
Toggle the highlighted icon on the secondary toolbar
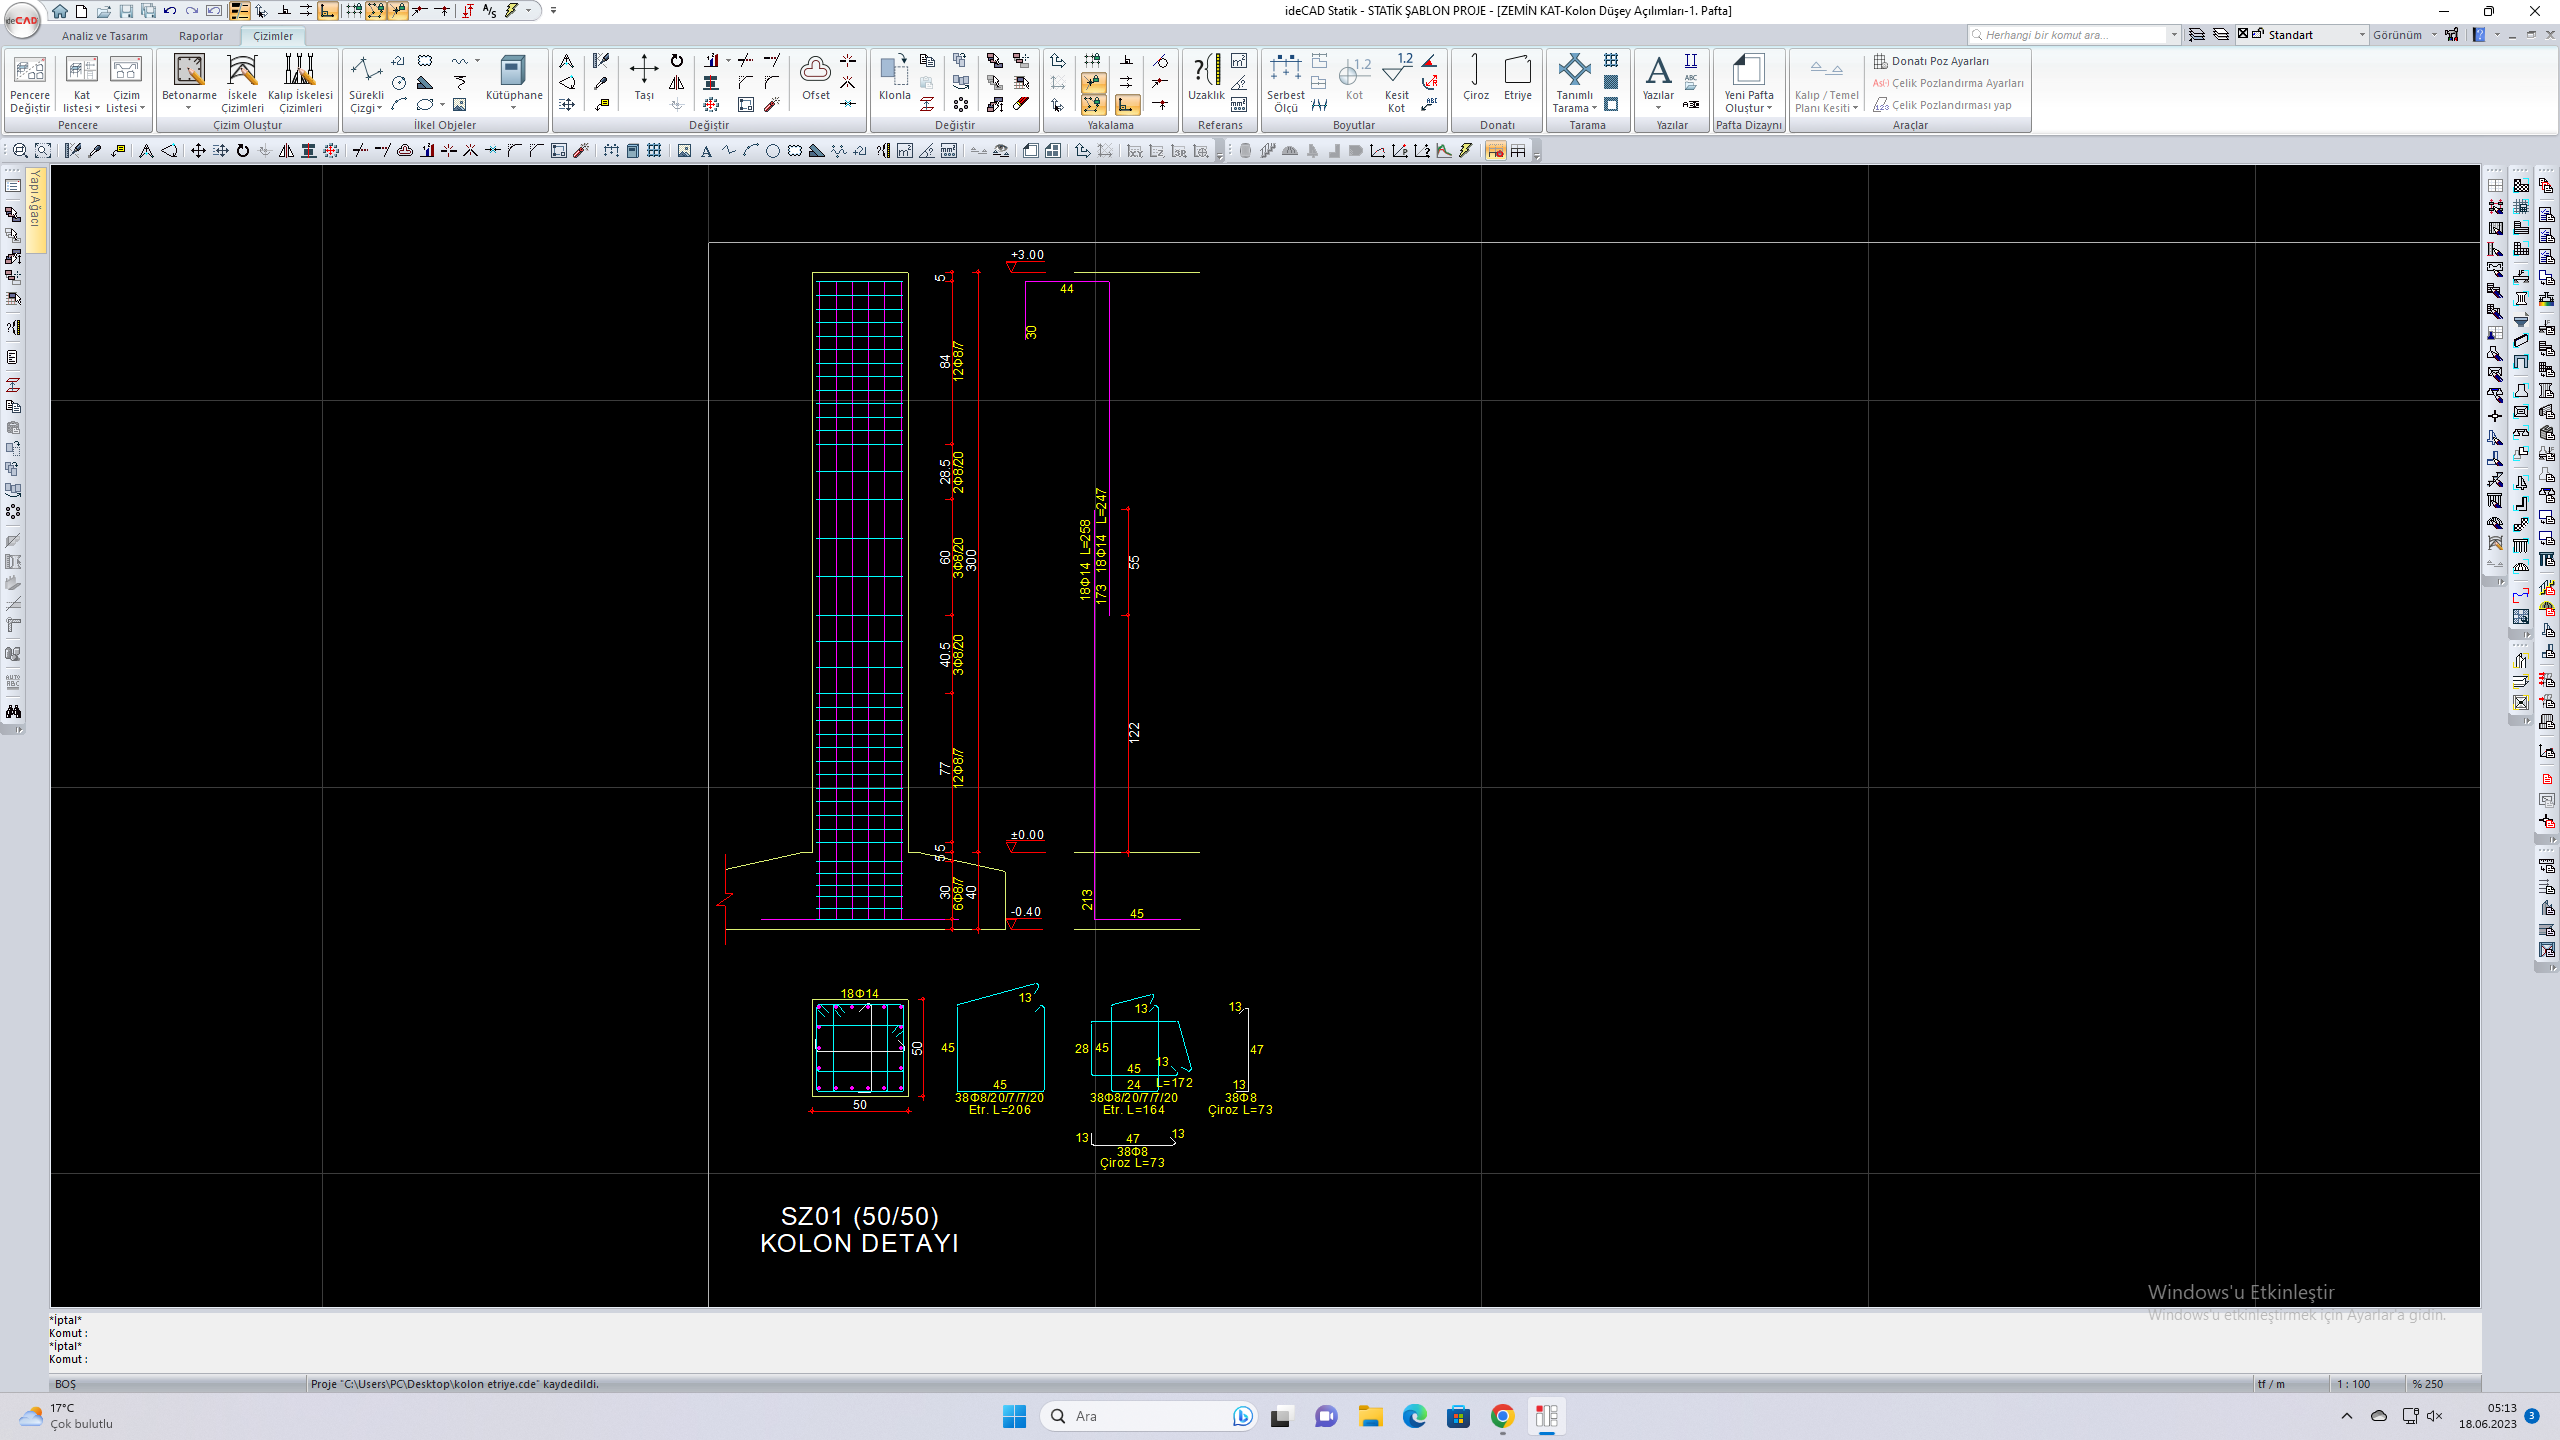tap(1495, 151)
